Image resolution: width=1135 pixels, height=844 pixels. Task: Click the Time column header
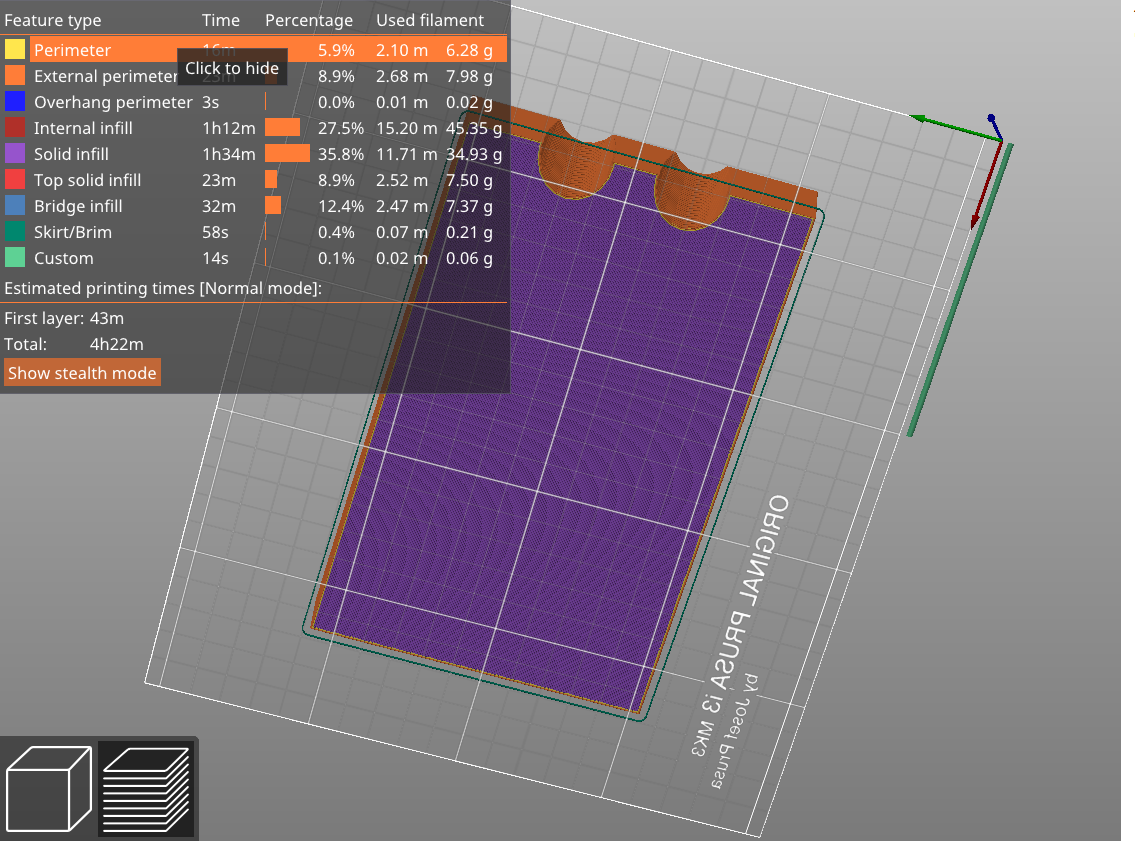[221, 20]
